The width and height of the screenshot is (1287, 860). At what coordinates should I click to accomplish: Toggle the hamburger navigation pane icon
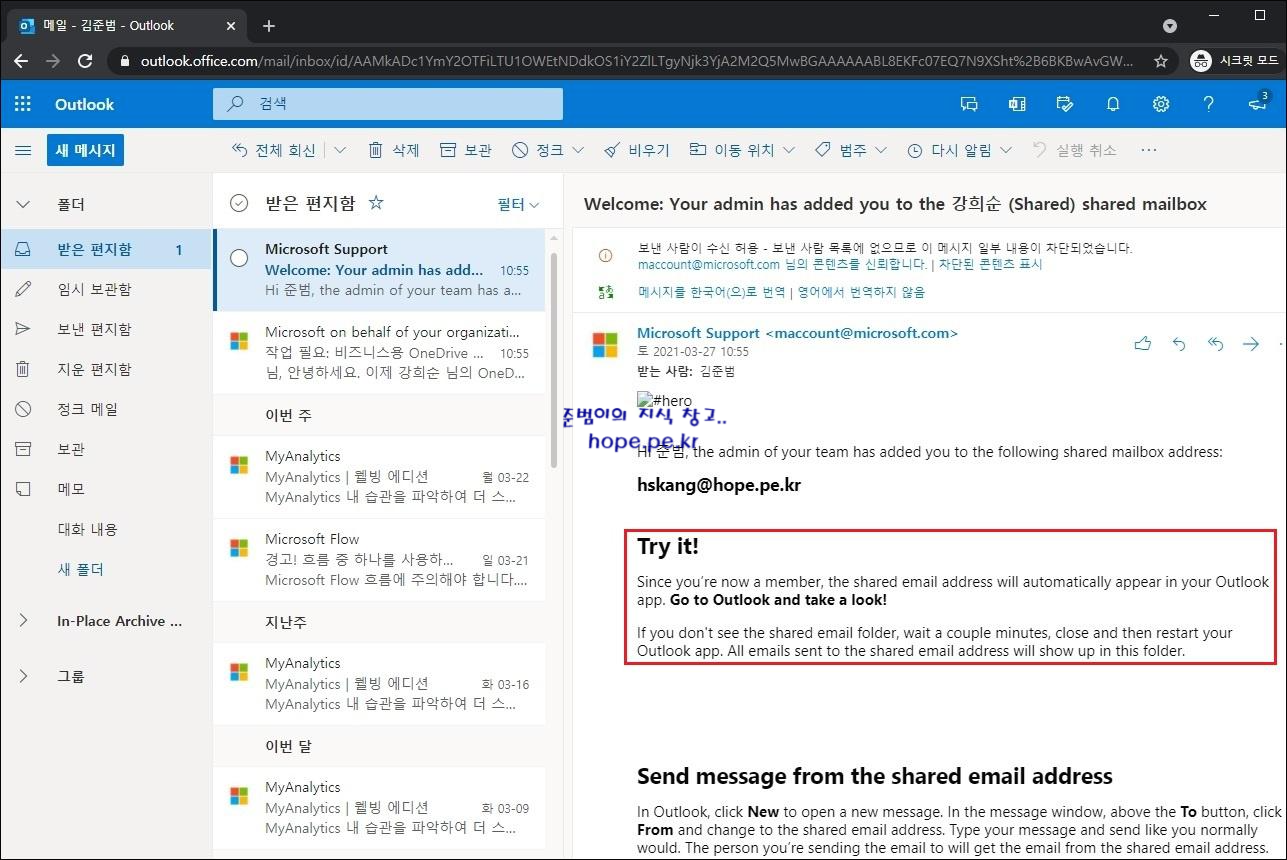click(x=22, y=150)
